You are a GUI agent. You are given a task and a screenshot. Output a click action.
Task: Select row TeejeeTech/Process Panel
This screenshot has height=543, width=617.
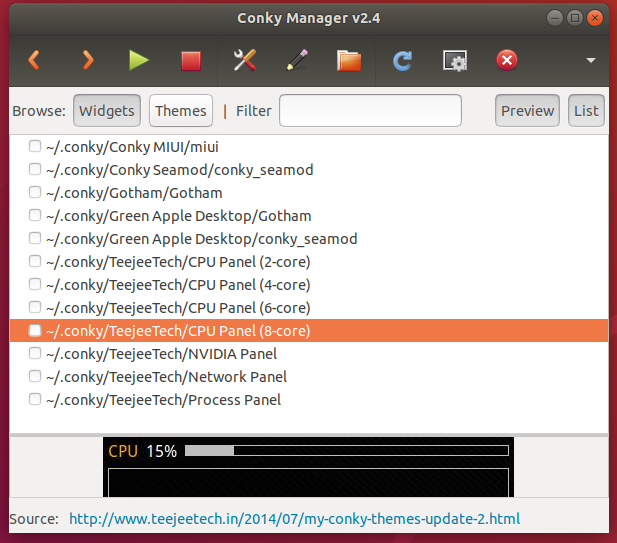[309, 399]
